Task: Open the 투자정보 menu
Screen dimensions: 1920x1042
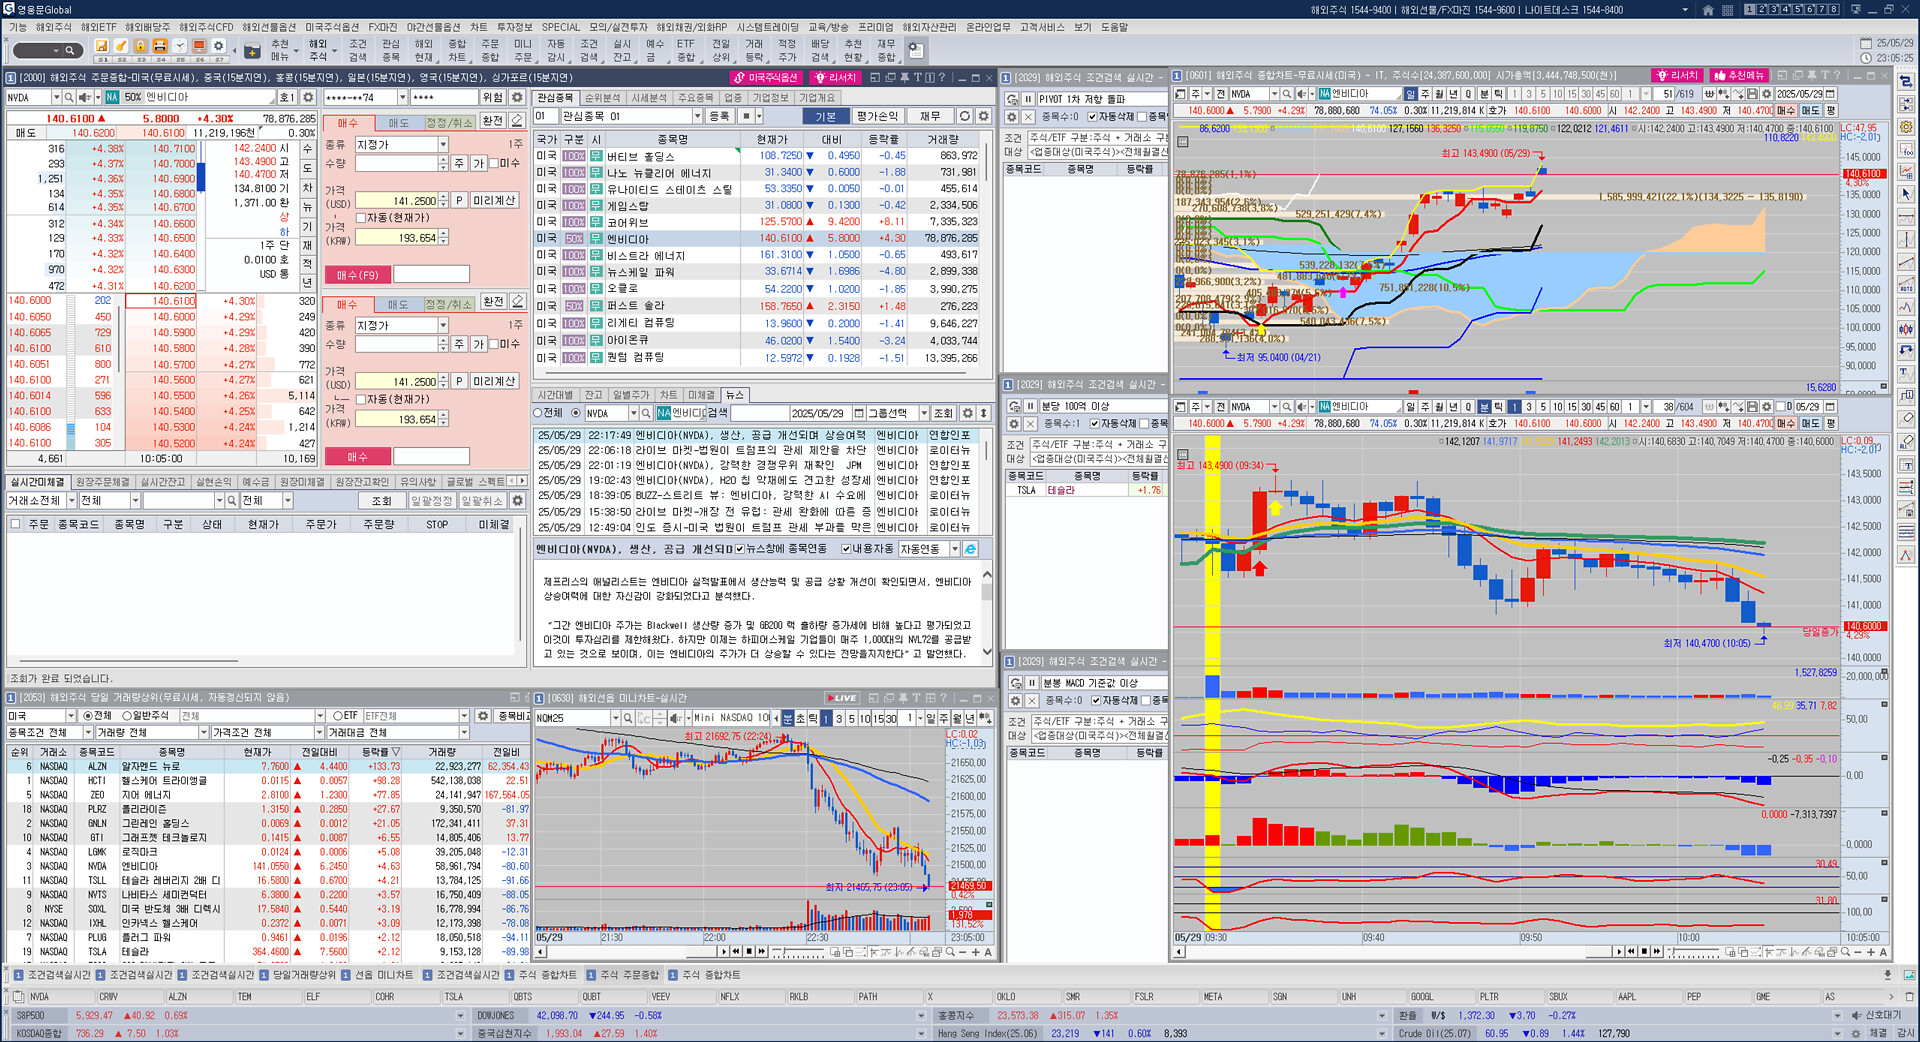Action: coord(515,27)
